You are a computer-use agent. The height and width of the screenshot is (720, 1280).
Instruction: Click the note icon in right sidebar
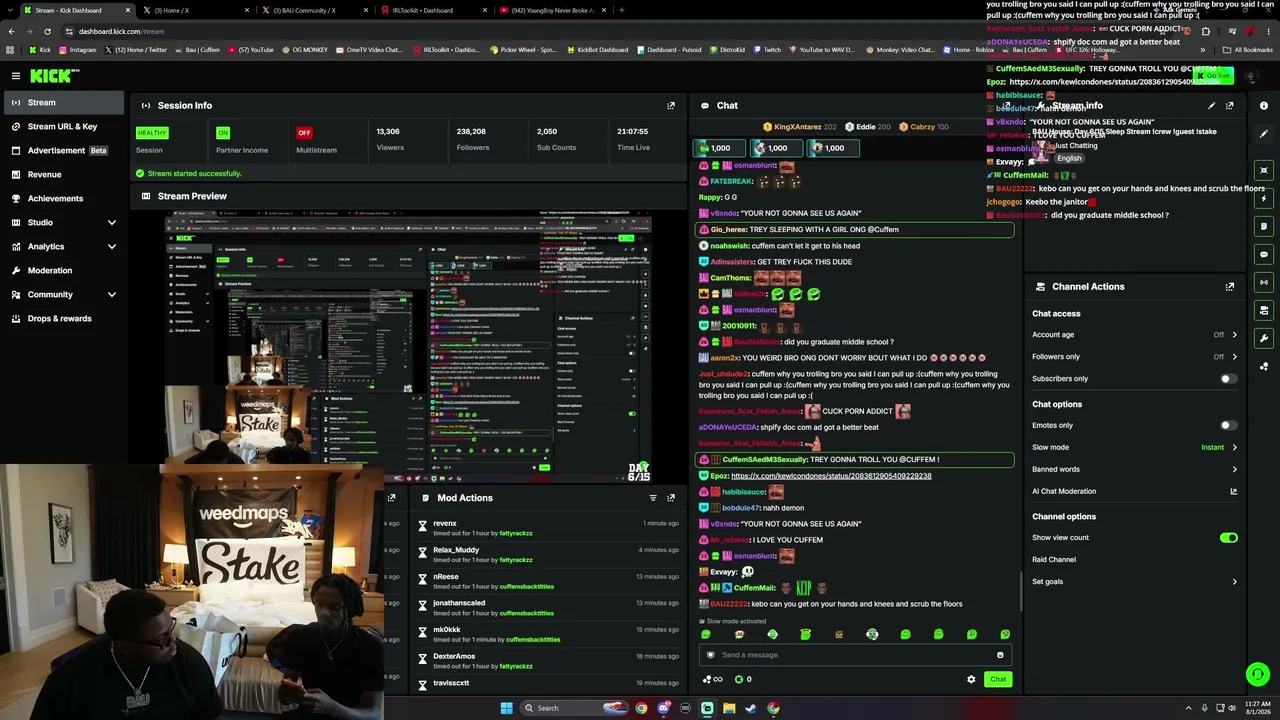point(1264,226)
